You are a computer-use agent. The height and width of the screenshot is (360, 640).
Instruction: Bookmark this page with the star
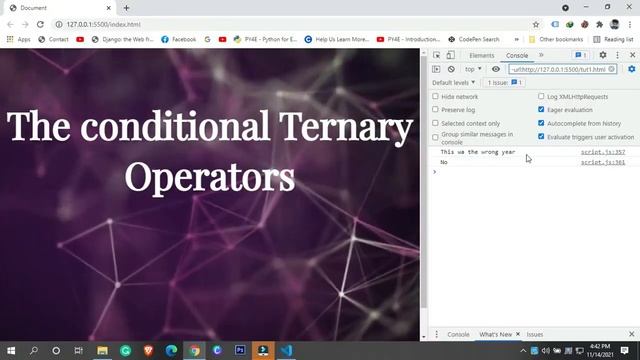(536, 24)
